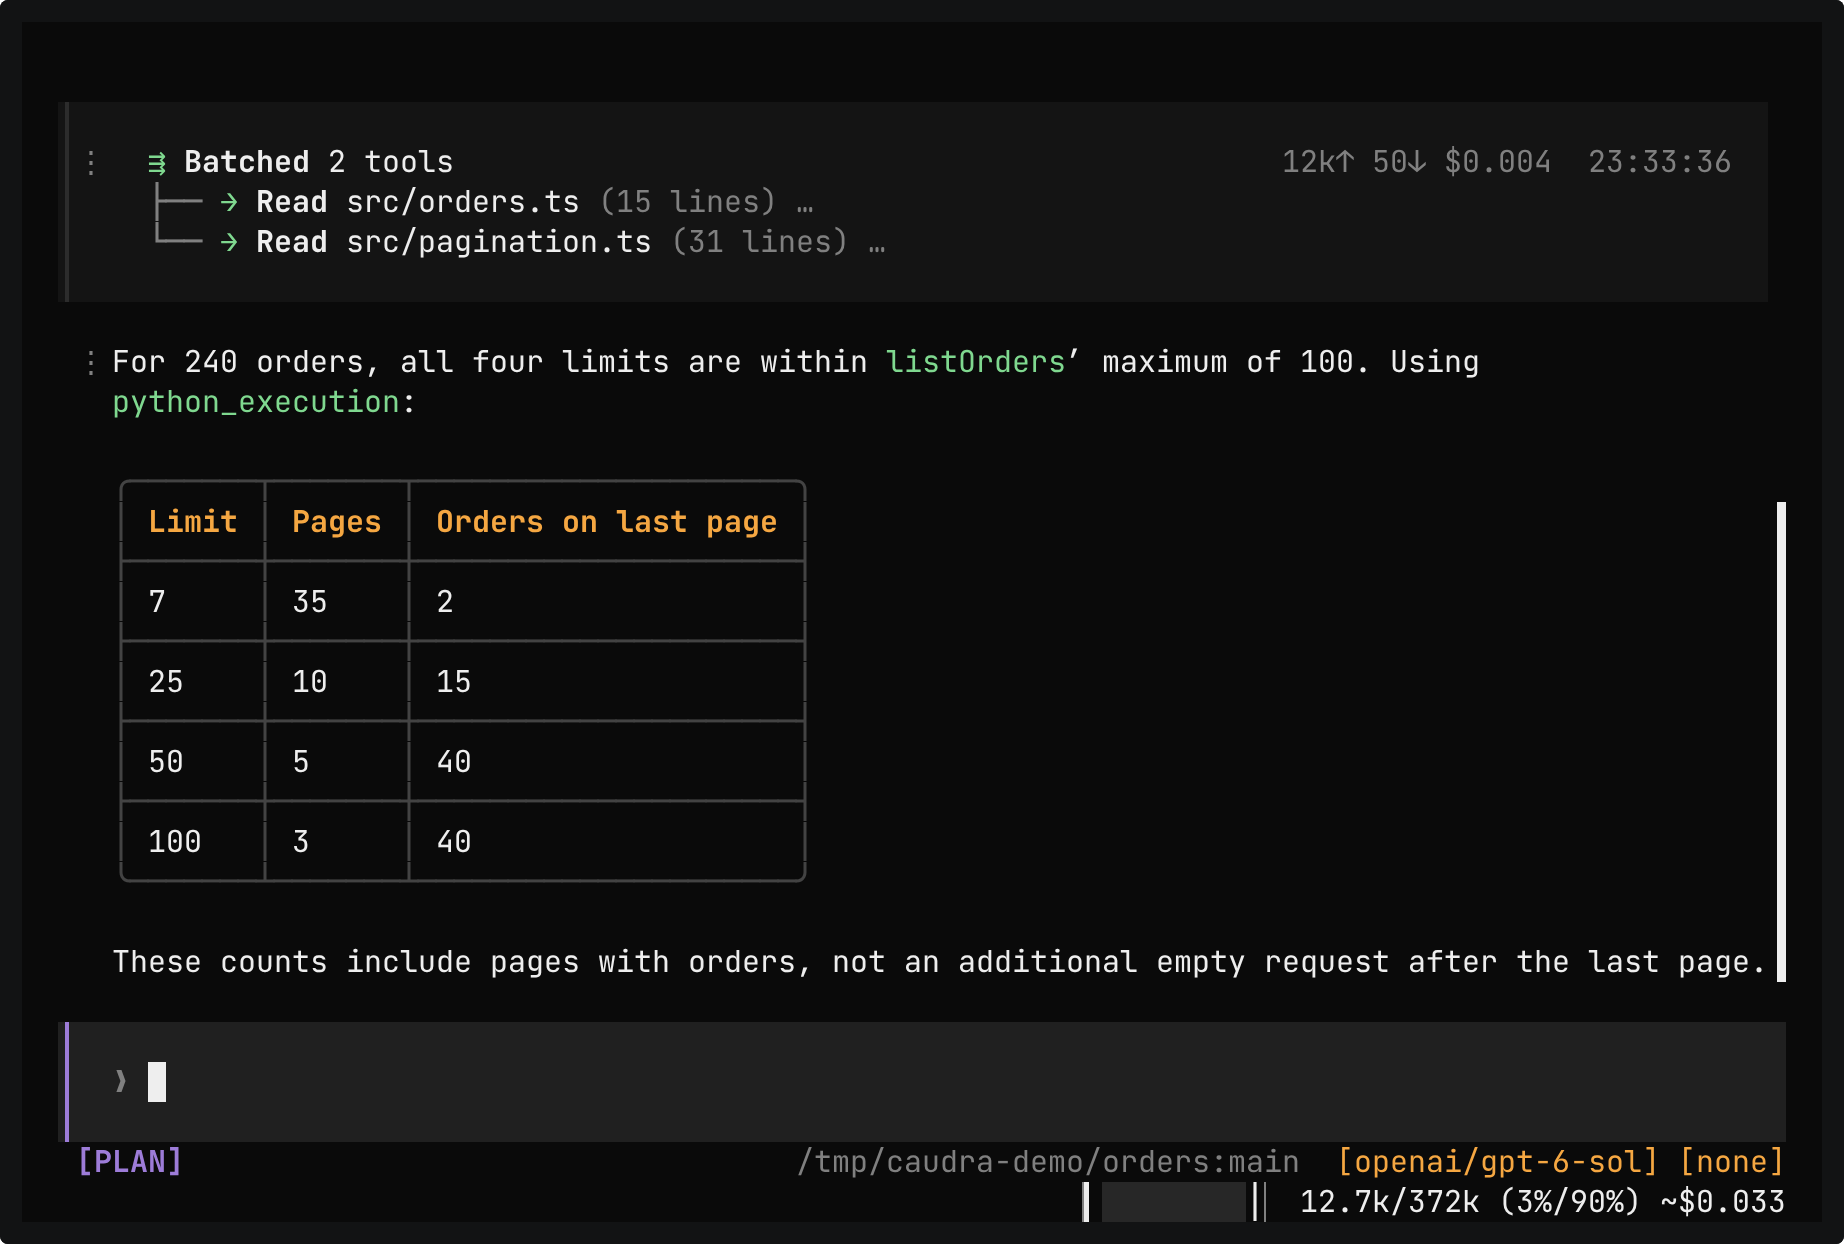1844x1244 pixels.
Task: Click the Limit column header
Action: click(x=193, y=522)
